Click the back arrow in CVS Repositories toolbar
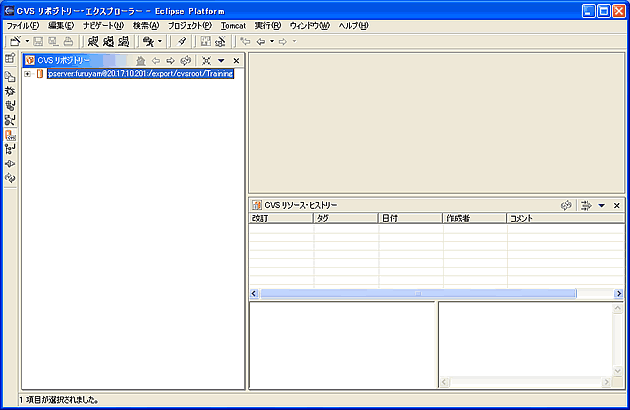 pos(155,61)
